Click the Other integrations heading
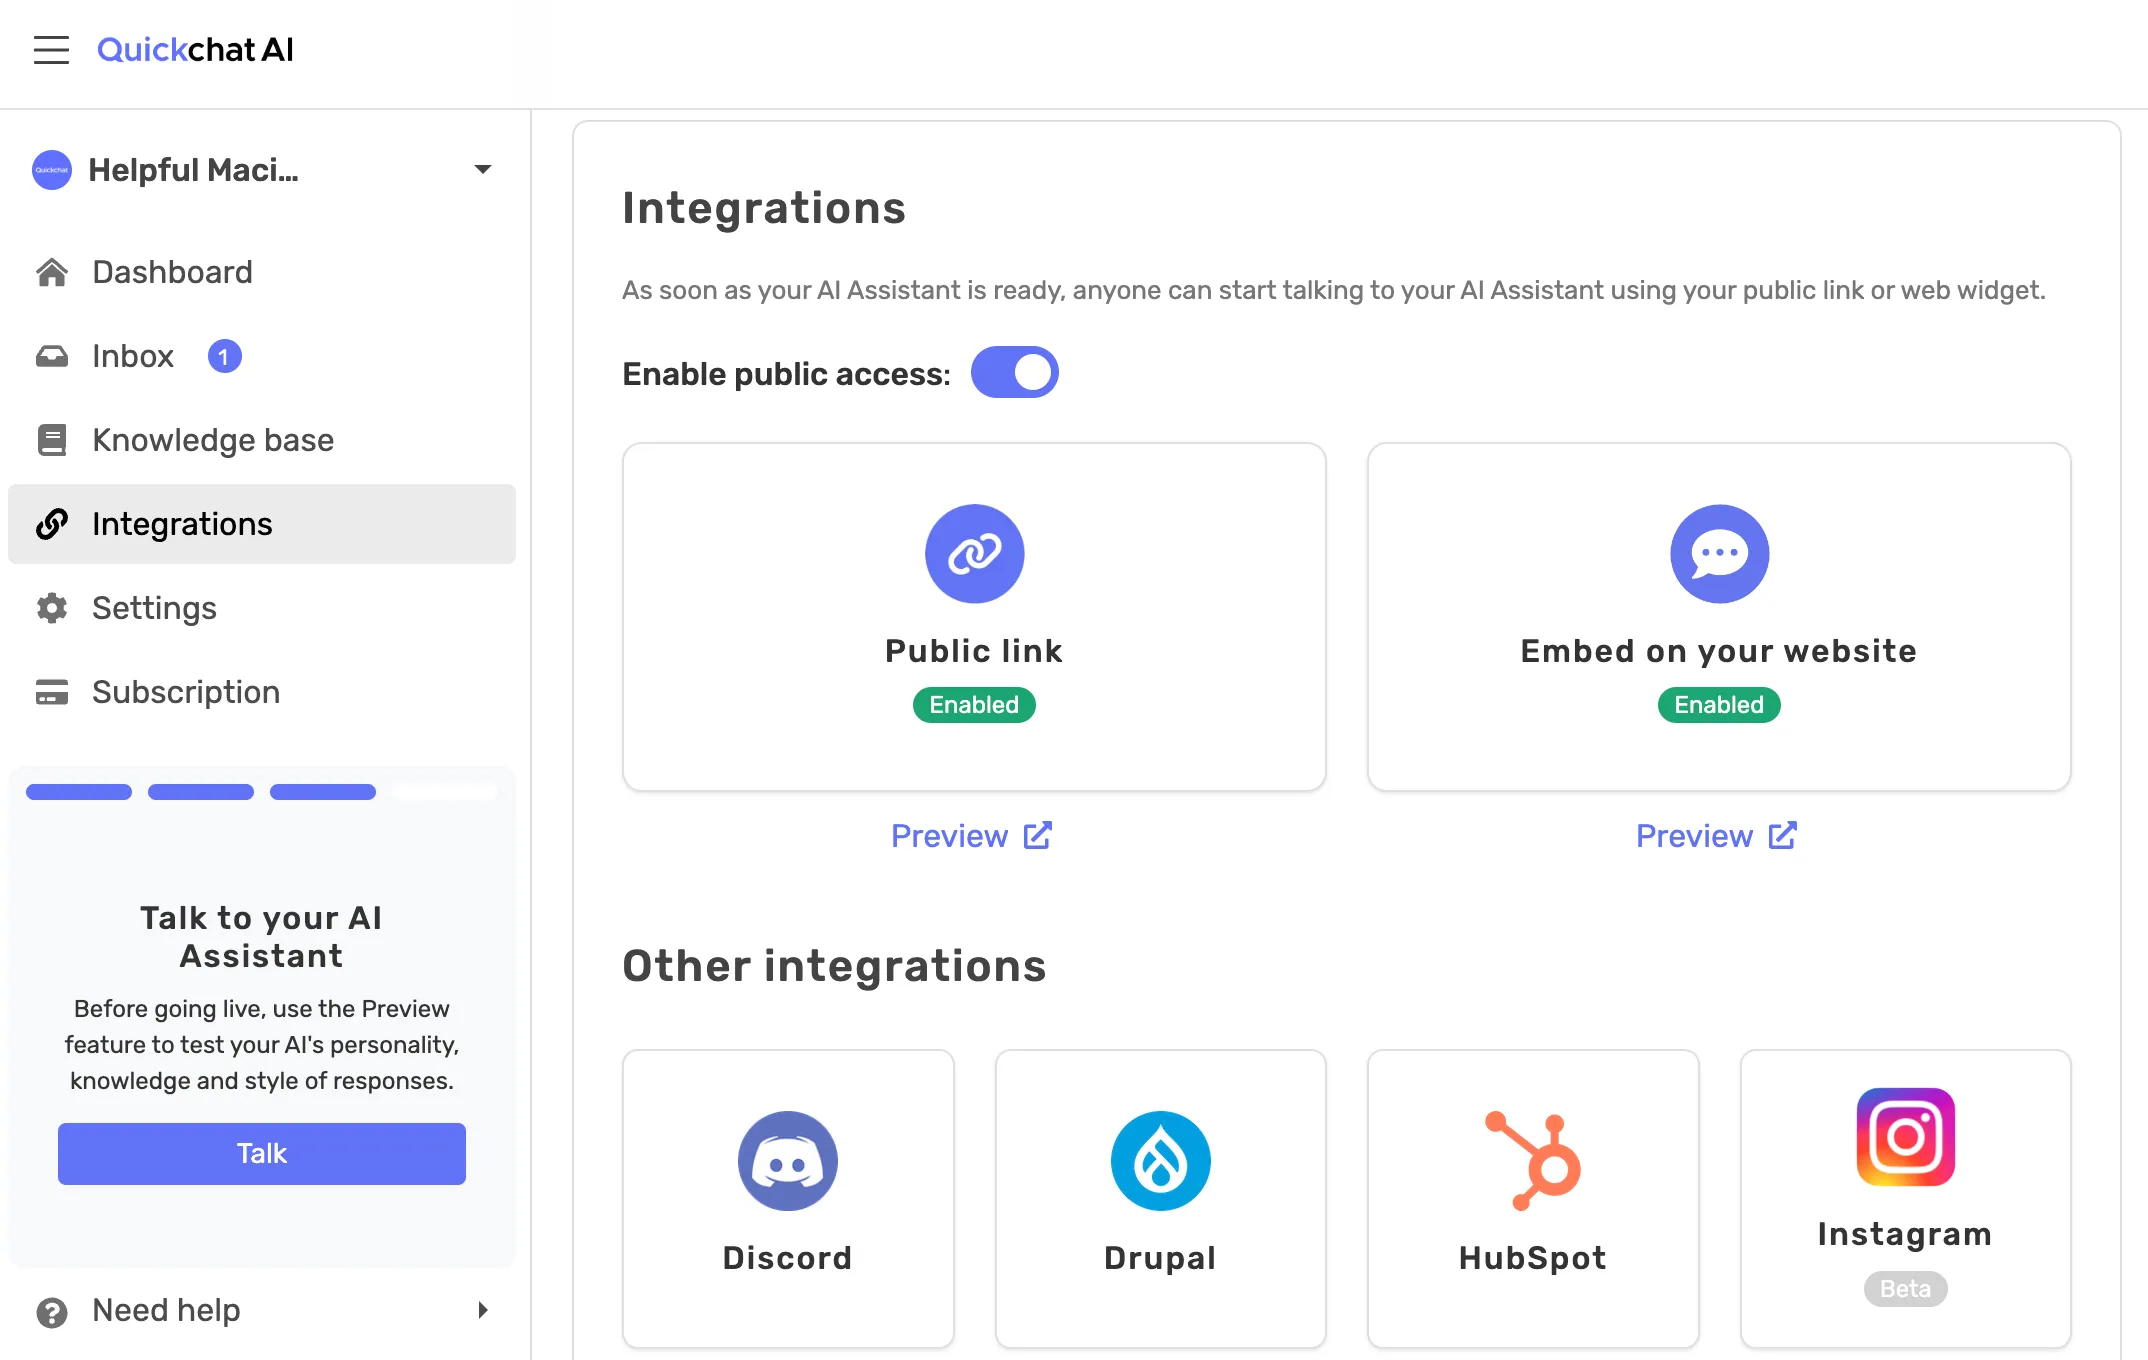Viewport: 2148px width, 1360px height. [x=834, y=966]
